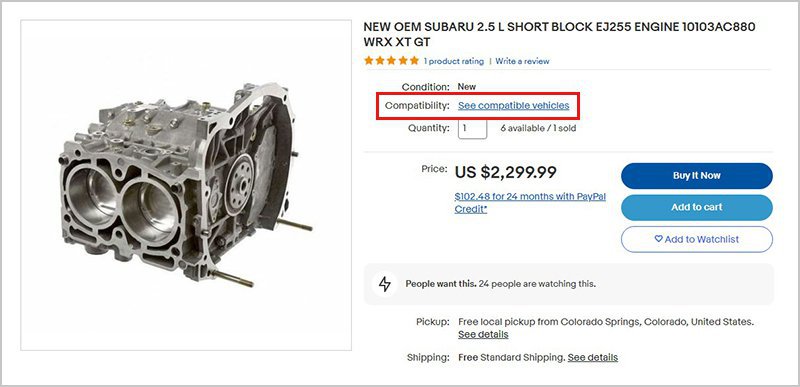The image size is (800, 387).
Task: Click the first orange rating star
Action: click(x=369, y=61)
